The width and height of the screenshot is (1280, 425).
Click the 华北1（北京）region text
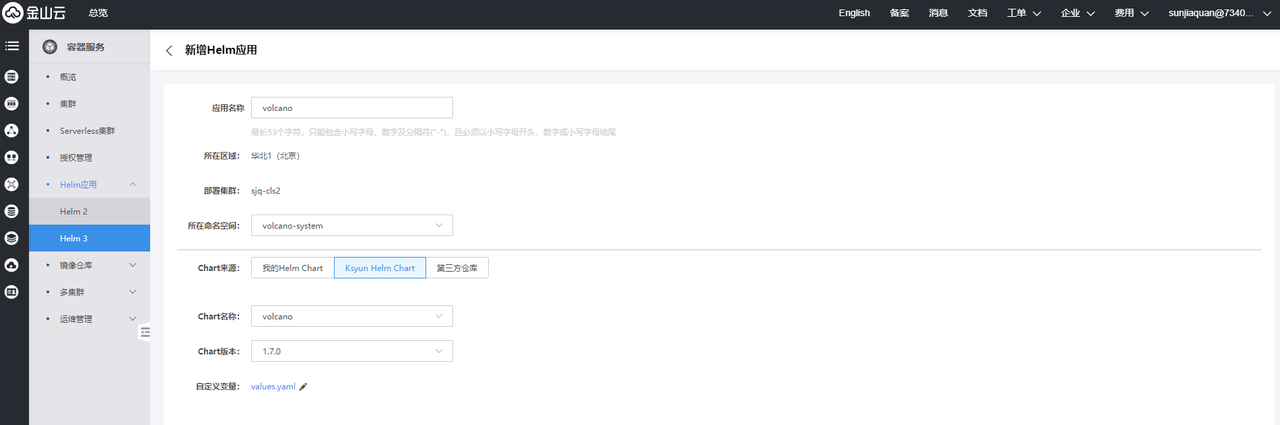tap(276, 156)
